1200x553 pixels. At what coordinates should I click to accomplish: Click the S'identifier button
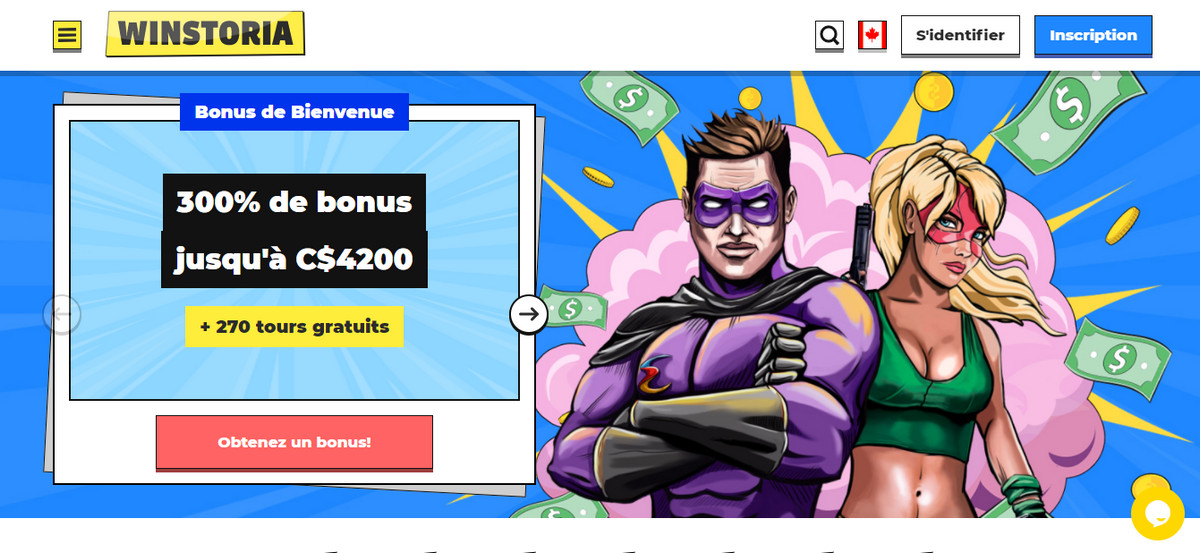(960, 35)
